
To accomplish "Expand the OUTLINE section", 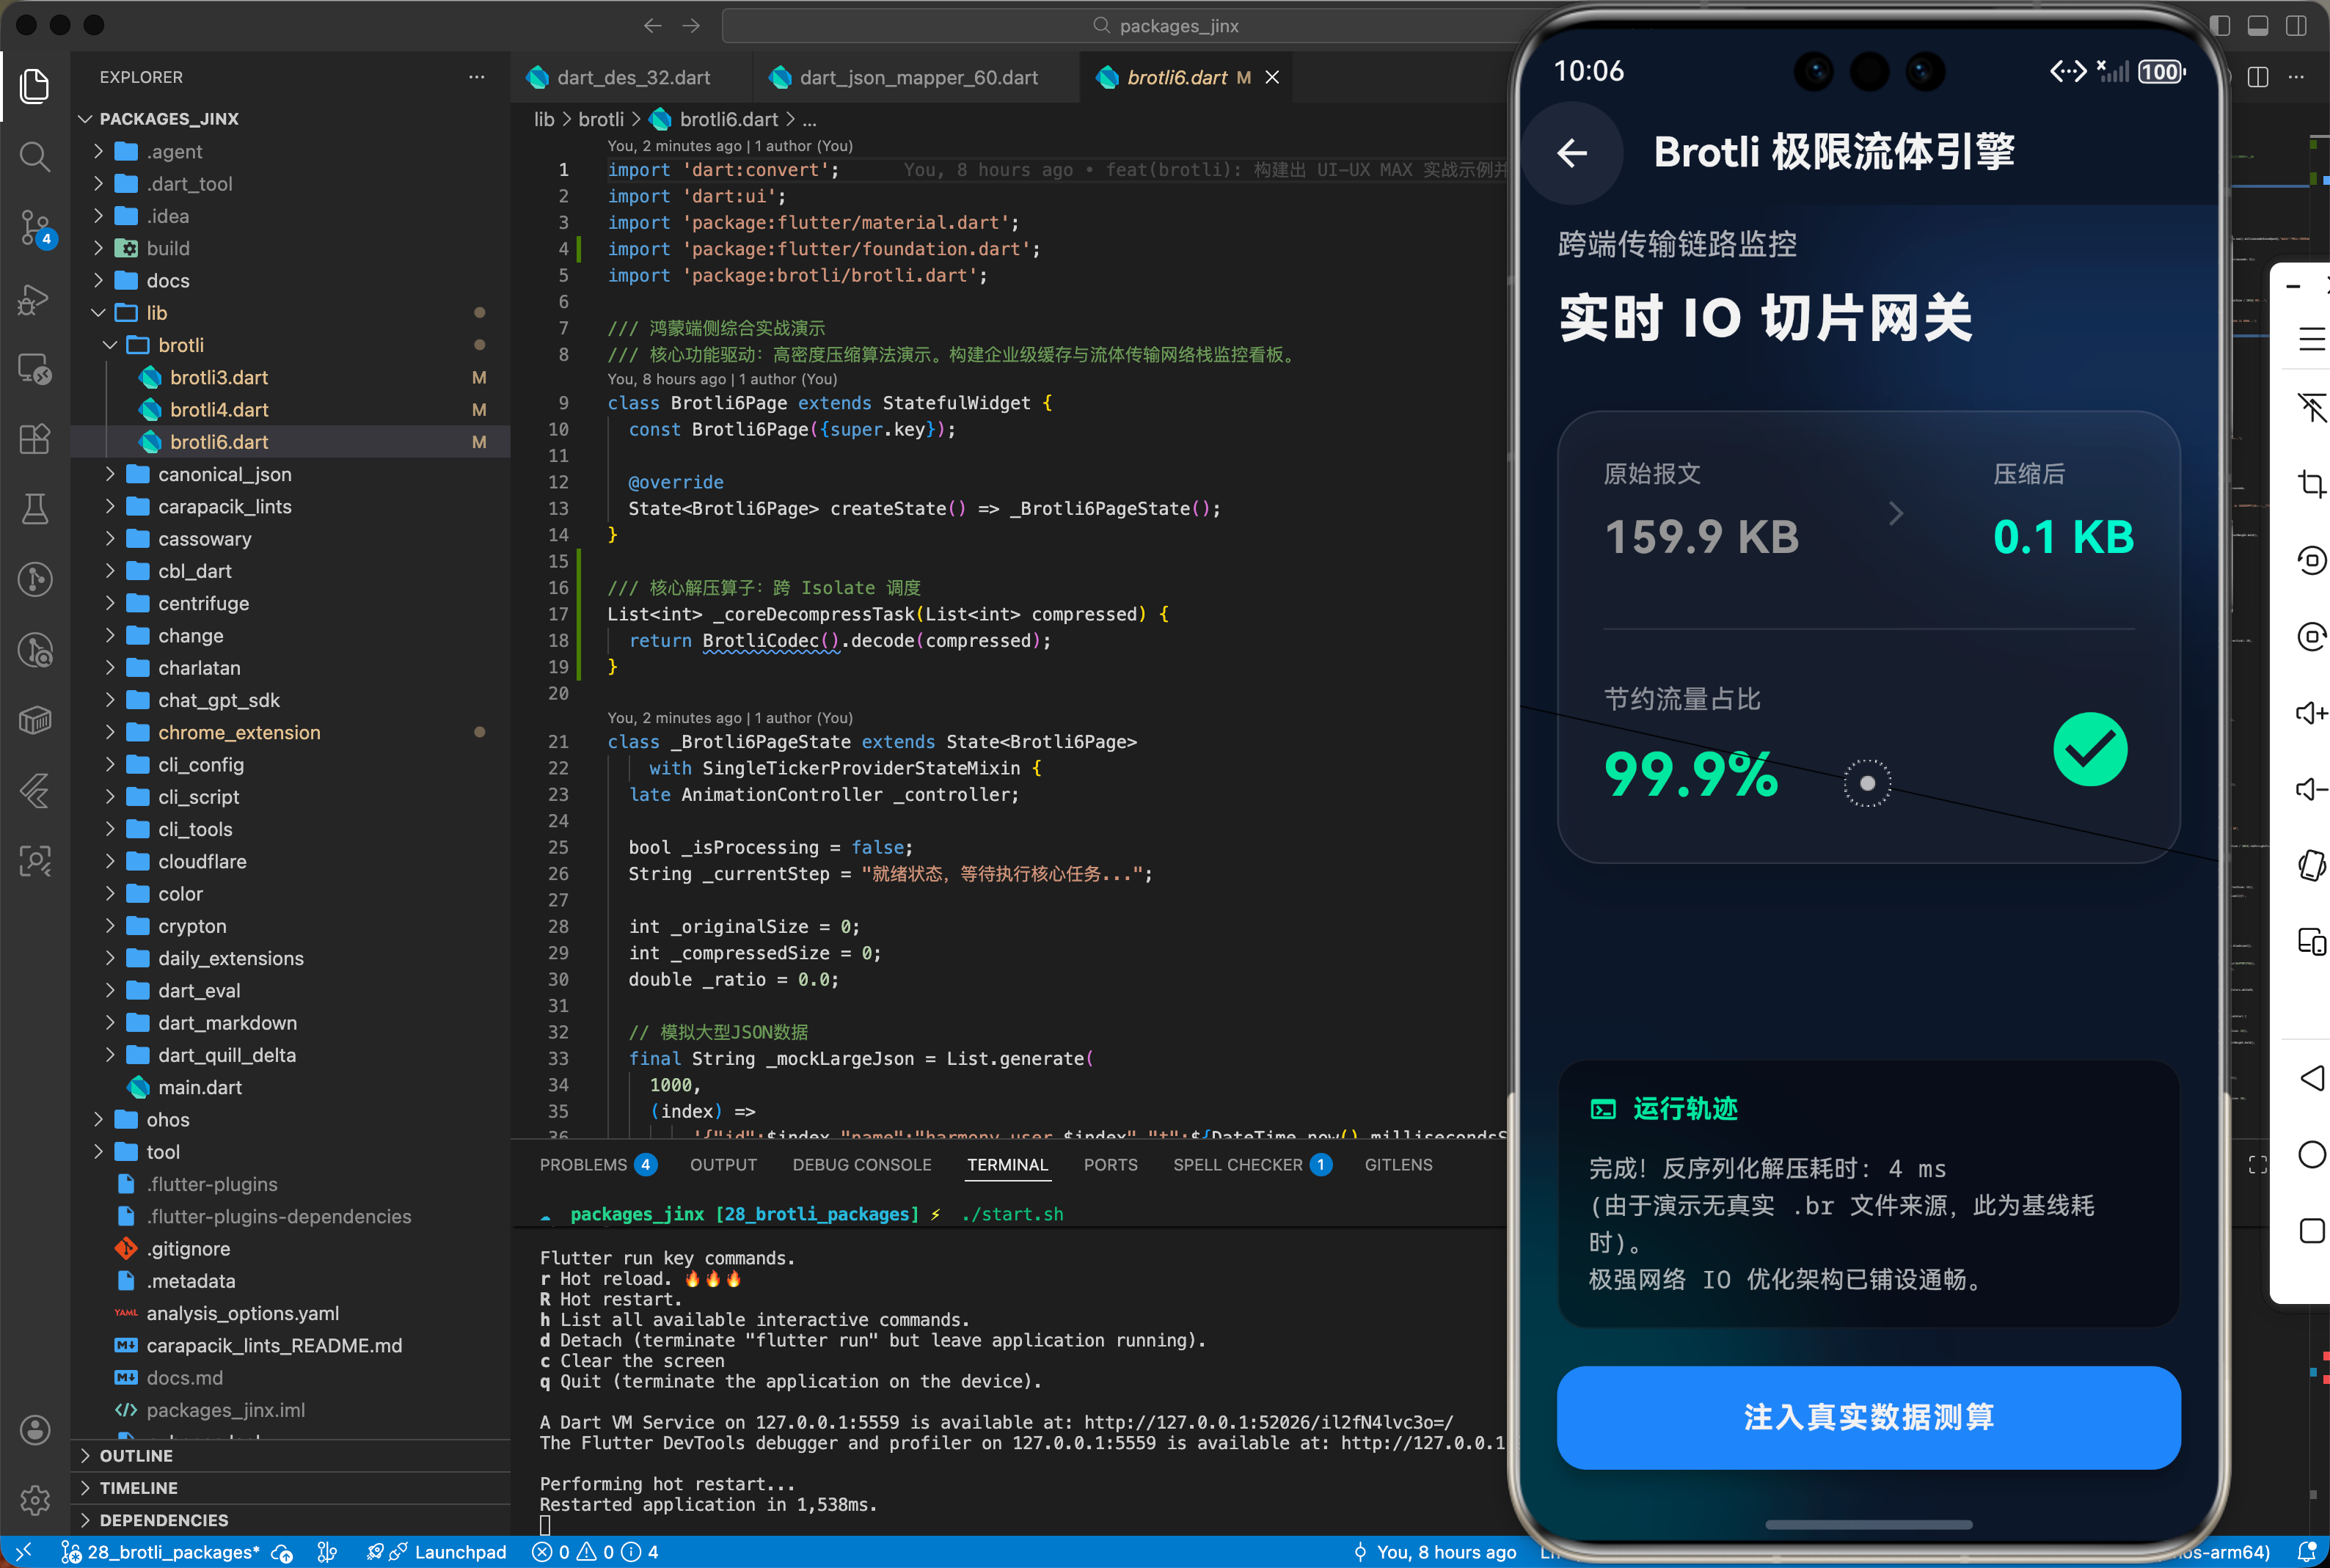I will click(x=290, y=1456).
